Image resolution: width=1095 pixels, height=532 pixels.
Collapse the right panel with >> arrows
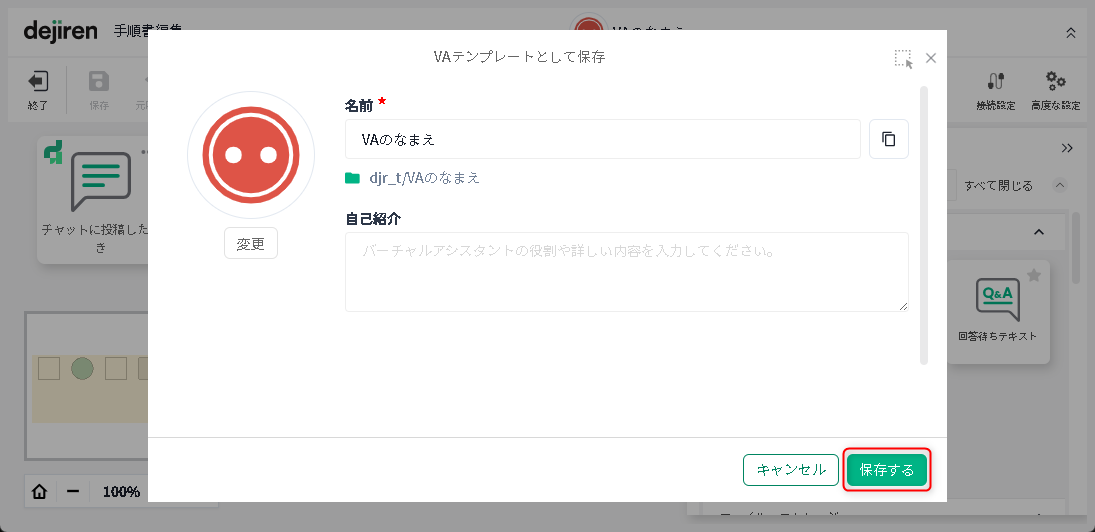tap(1067, 148)
